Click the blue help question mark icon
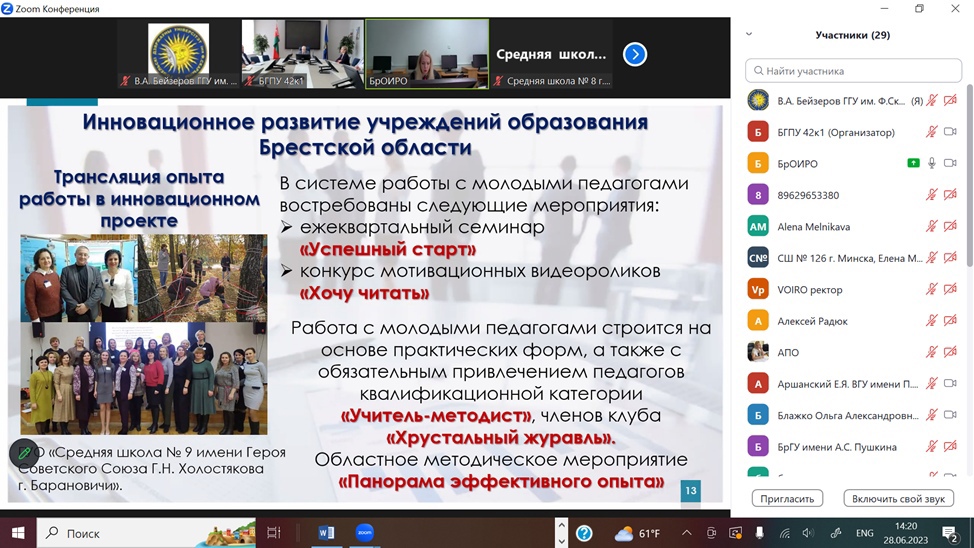This screenshot has height=548, width=974. click(x=584, y=533)
